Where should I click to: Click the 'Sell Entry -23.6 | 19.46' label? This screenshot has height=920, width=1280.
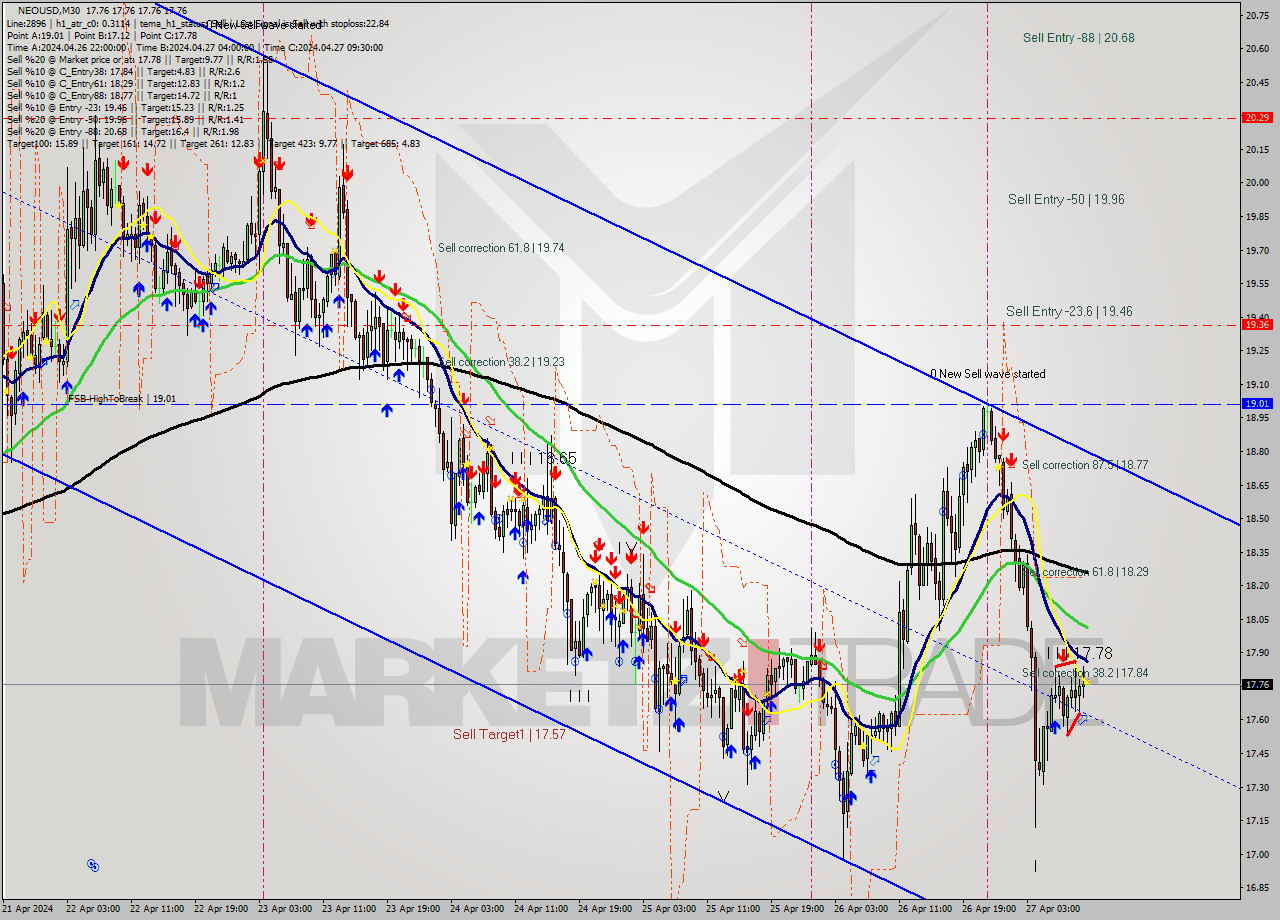pyautogui.click(x=1069, y=312)
